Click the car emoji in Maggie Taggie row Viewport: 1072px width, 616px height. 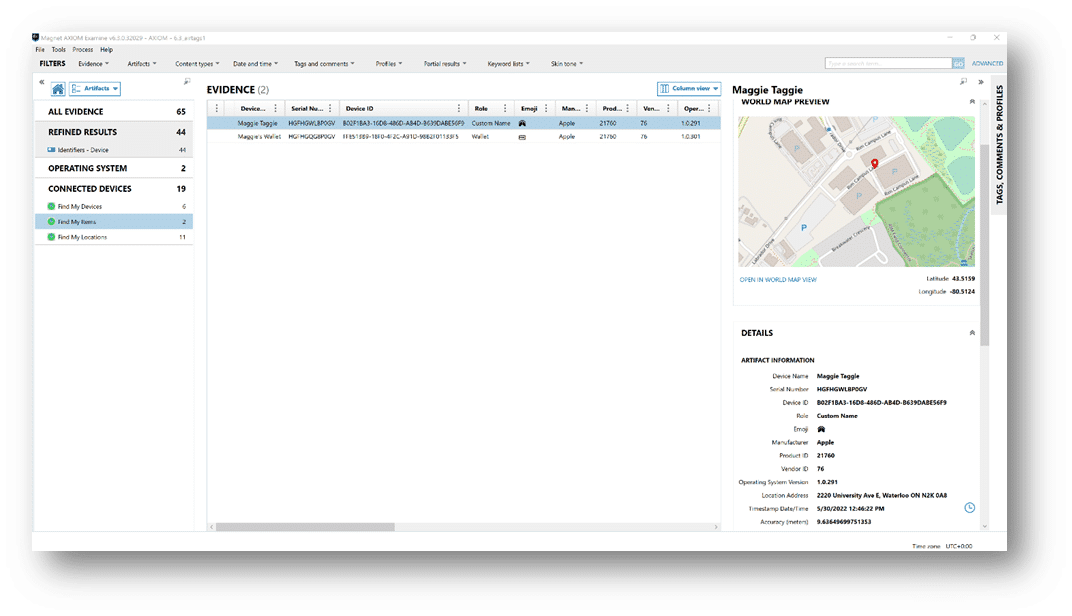(x=522, y=124)
